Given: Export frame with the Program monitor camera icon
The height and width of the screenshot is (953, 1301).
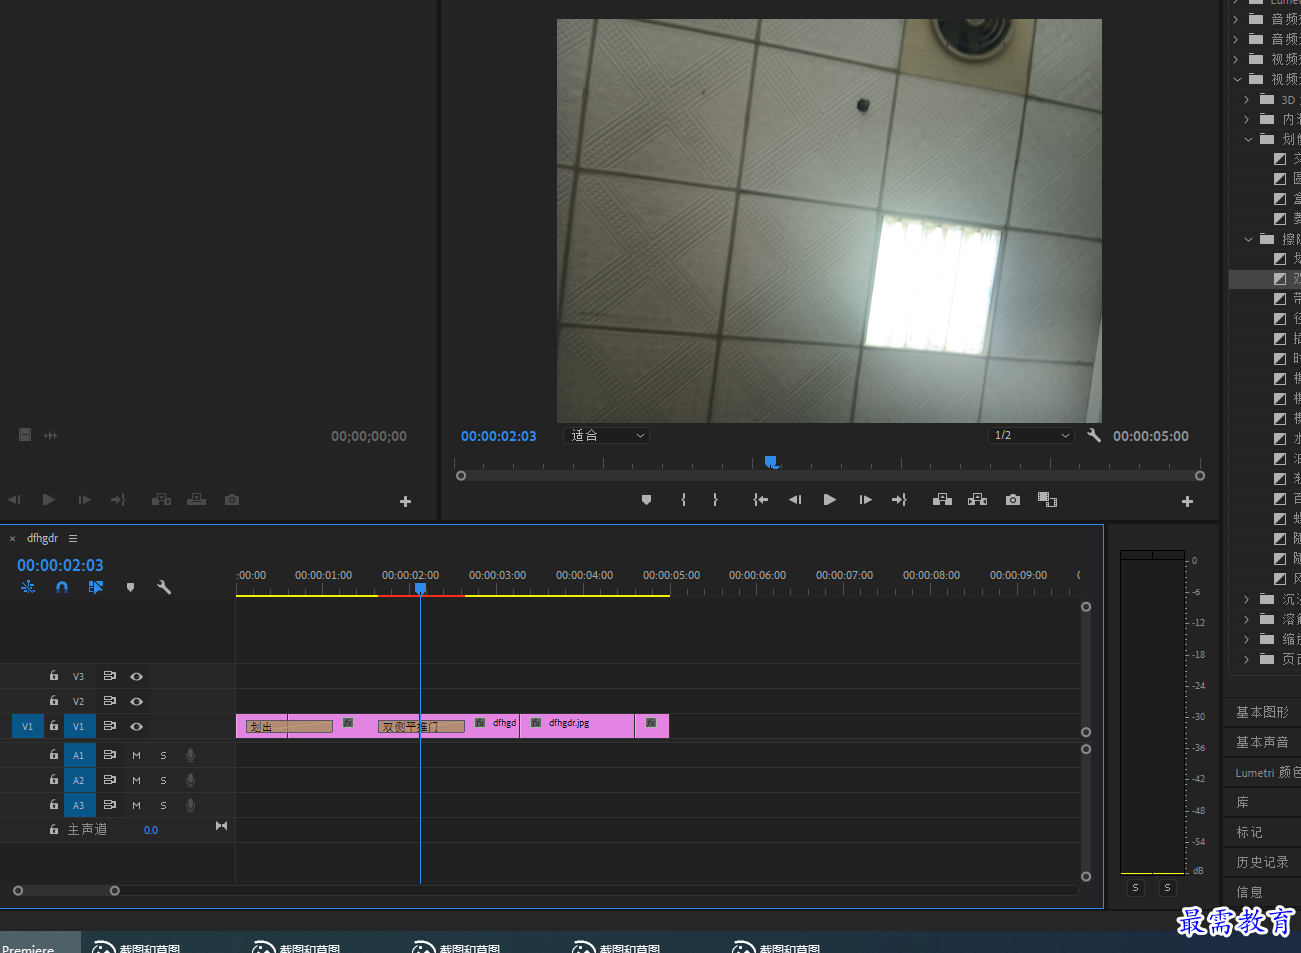Looking at the screenshot, I should pyautogui.click(x=1013, y=500).
